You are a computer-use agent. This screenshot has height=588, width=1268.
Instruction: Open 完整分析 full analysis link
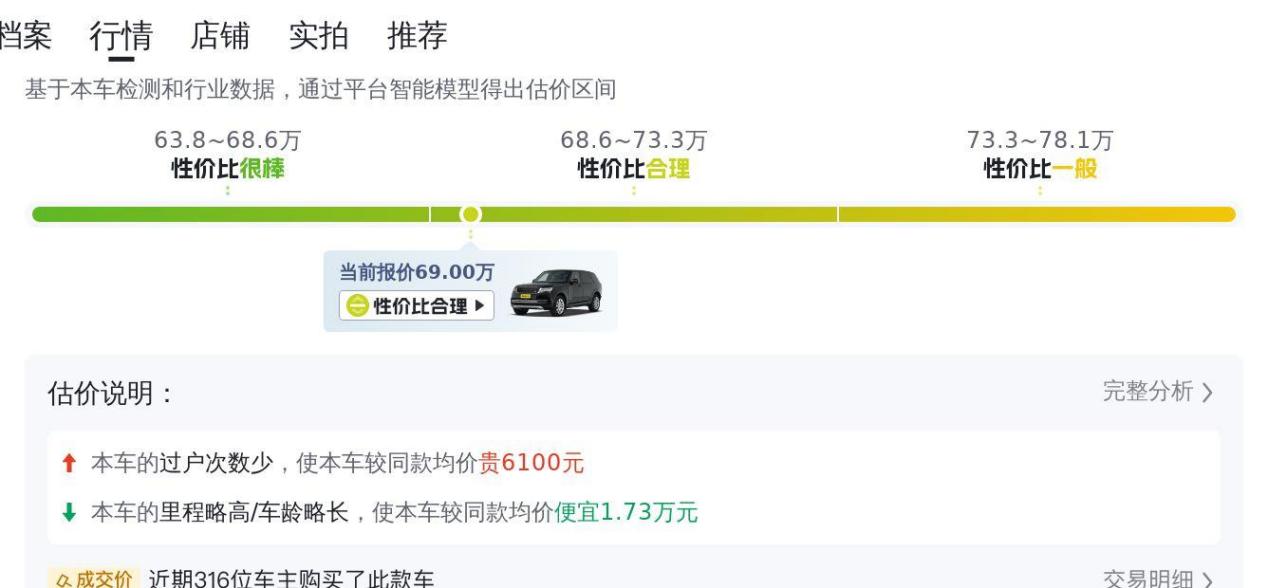click(1158, 392)
